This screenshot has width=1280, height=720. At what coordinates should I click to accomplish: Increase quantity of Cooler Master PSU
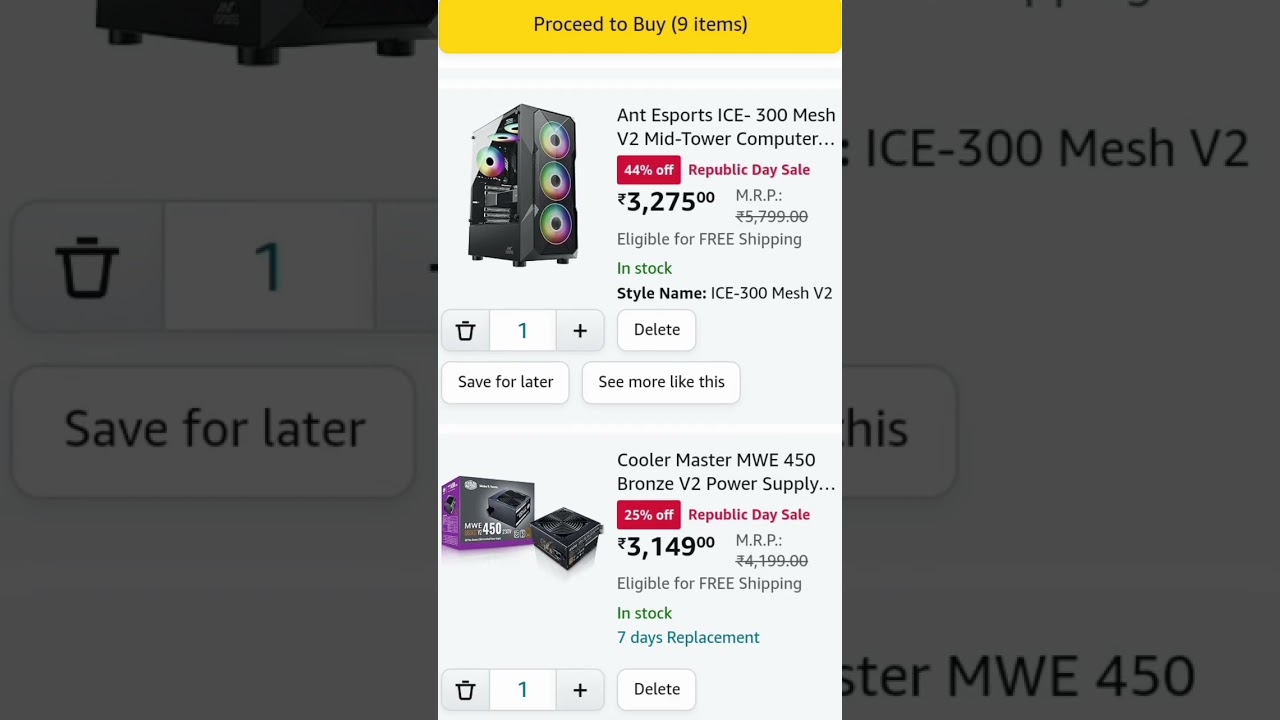[580, 690]
